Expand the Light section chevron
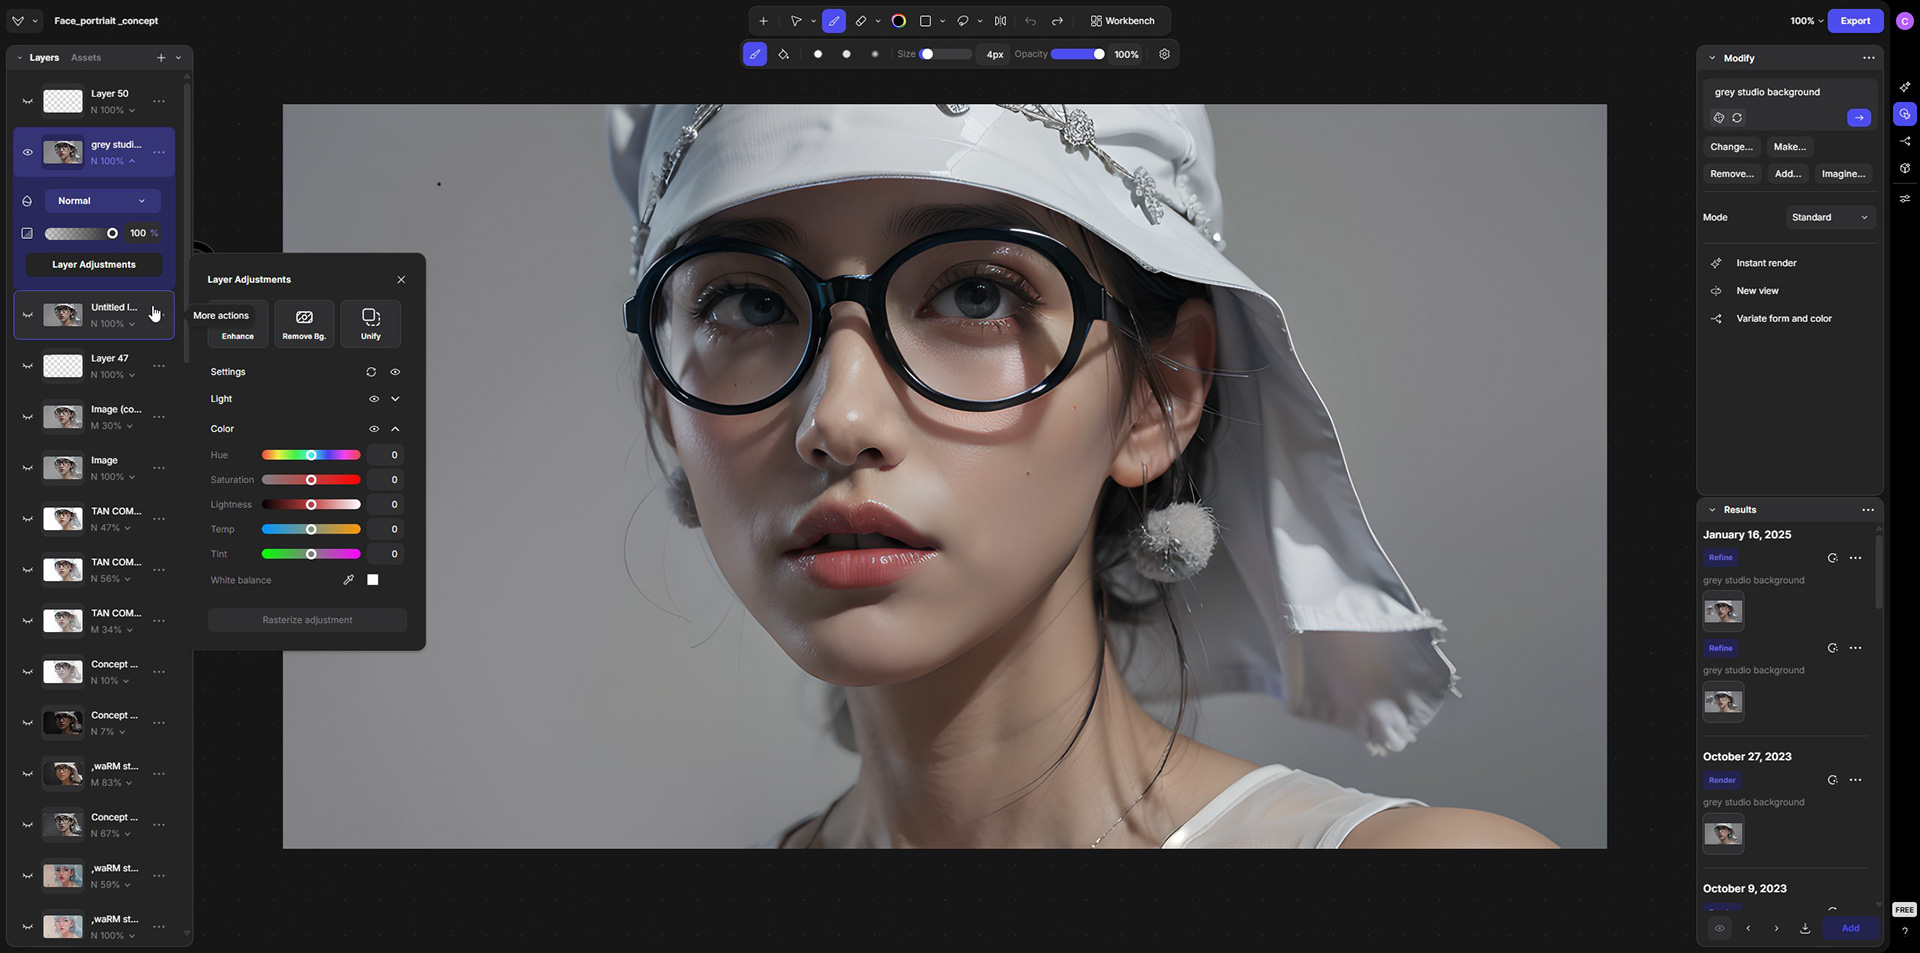The image size is (1920, 953). pyautogui.click(x=395, y=399)
